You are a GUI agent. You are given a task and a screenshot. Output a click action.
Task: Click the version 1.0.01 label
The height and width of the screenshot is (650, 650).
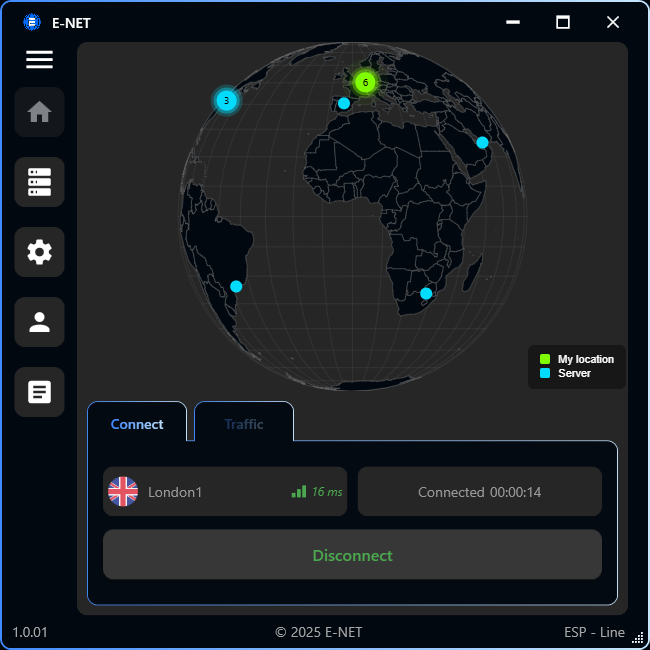30,633
